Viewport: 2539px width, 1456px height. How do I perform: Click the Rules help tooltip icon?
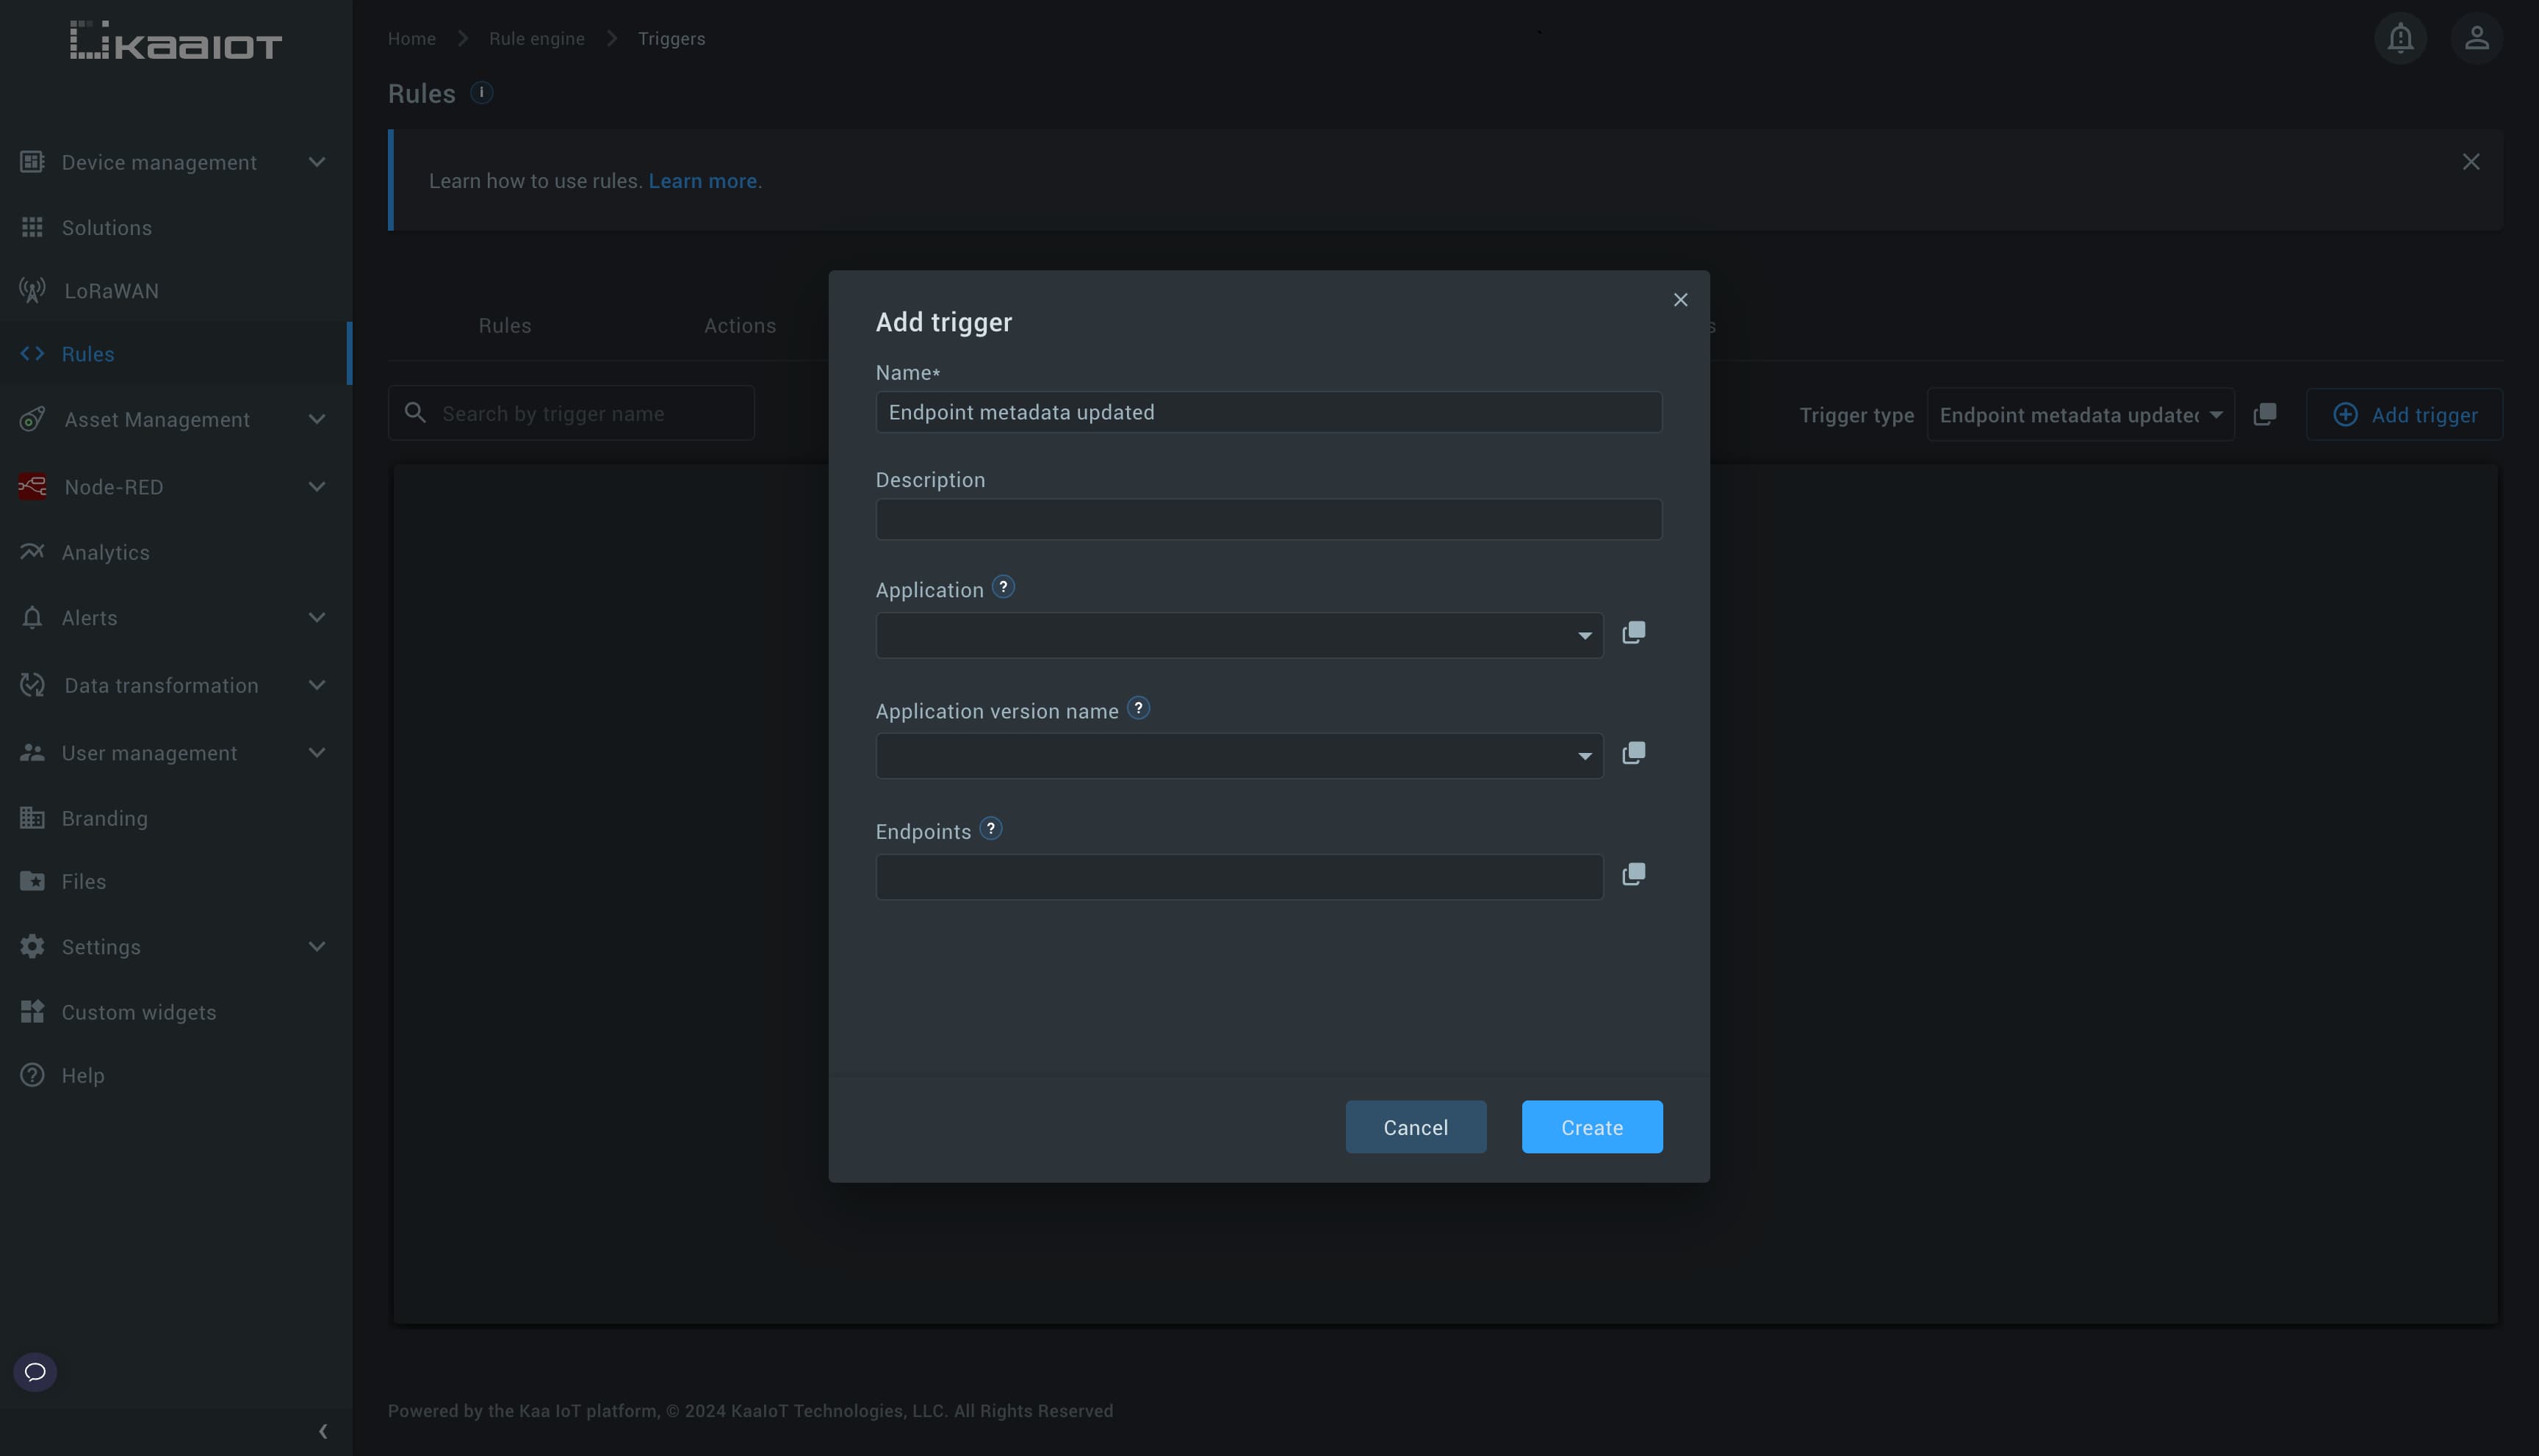click(481, 93)
